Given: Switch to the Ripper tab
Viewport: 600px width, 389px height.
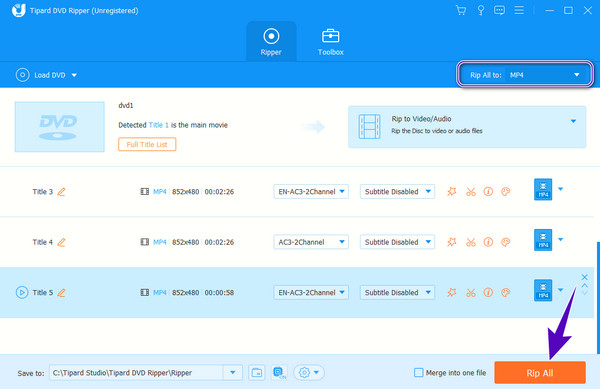Looking at the screenshot, I should tap(271, 42).
